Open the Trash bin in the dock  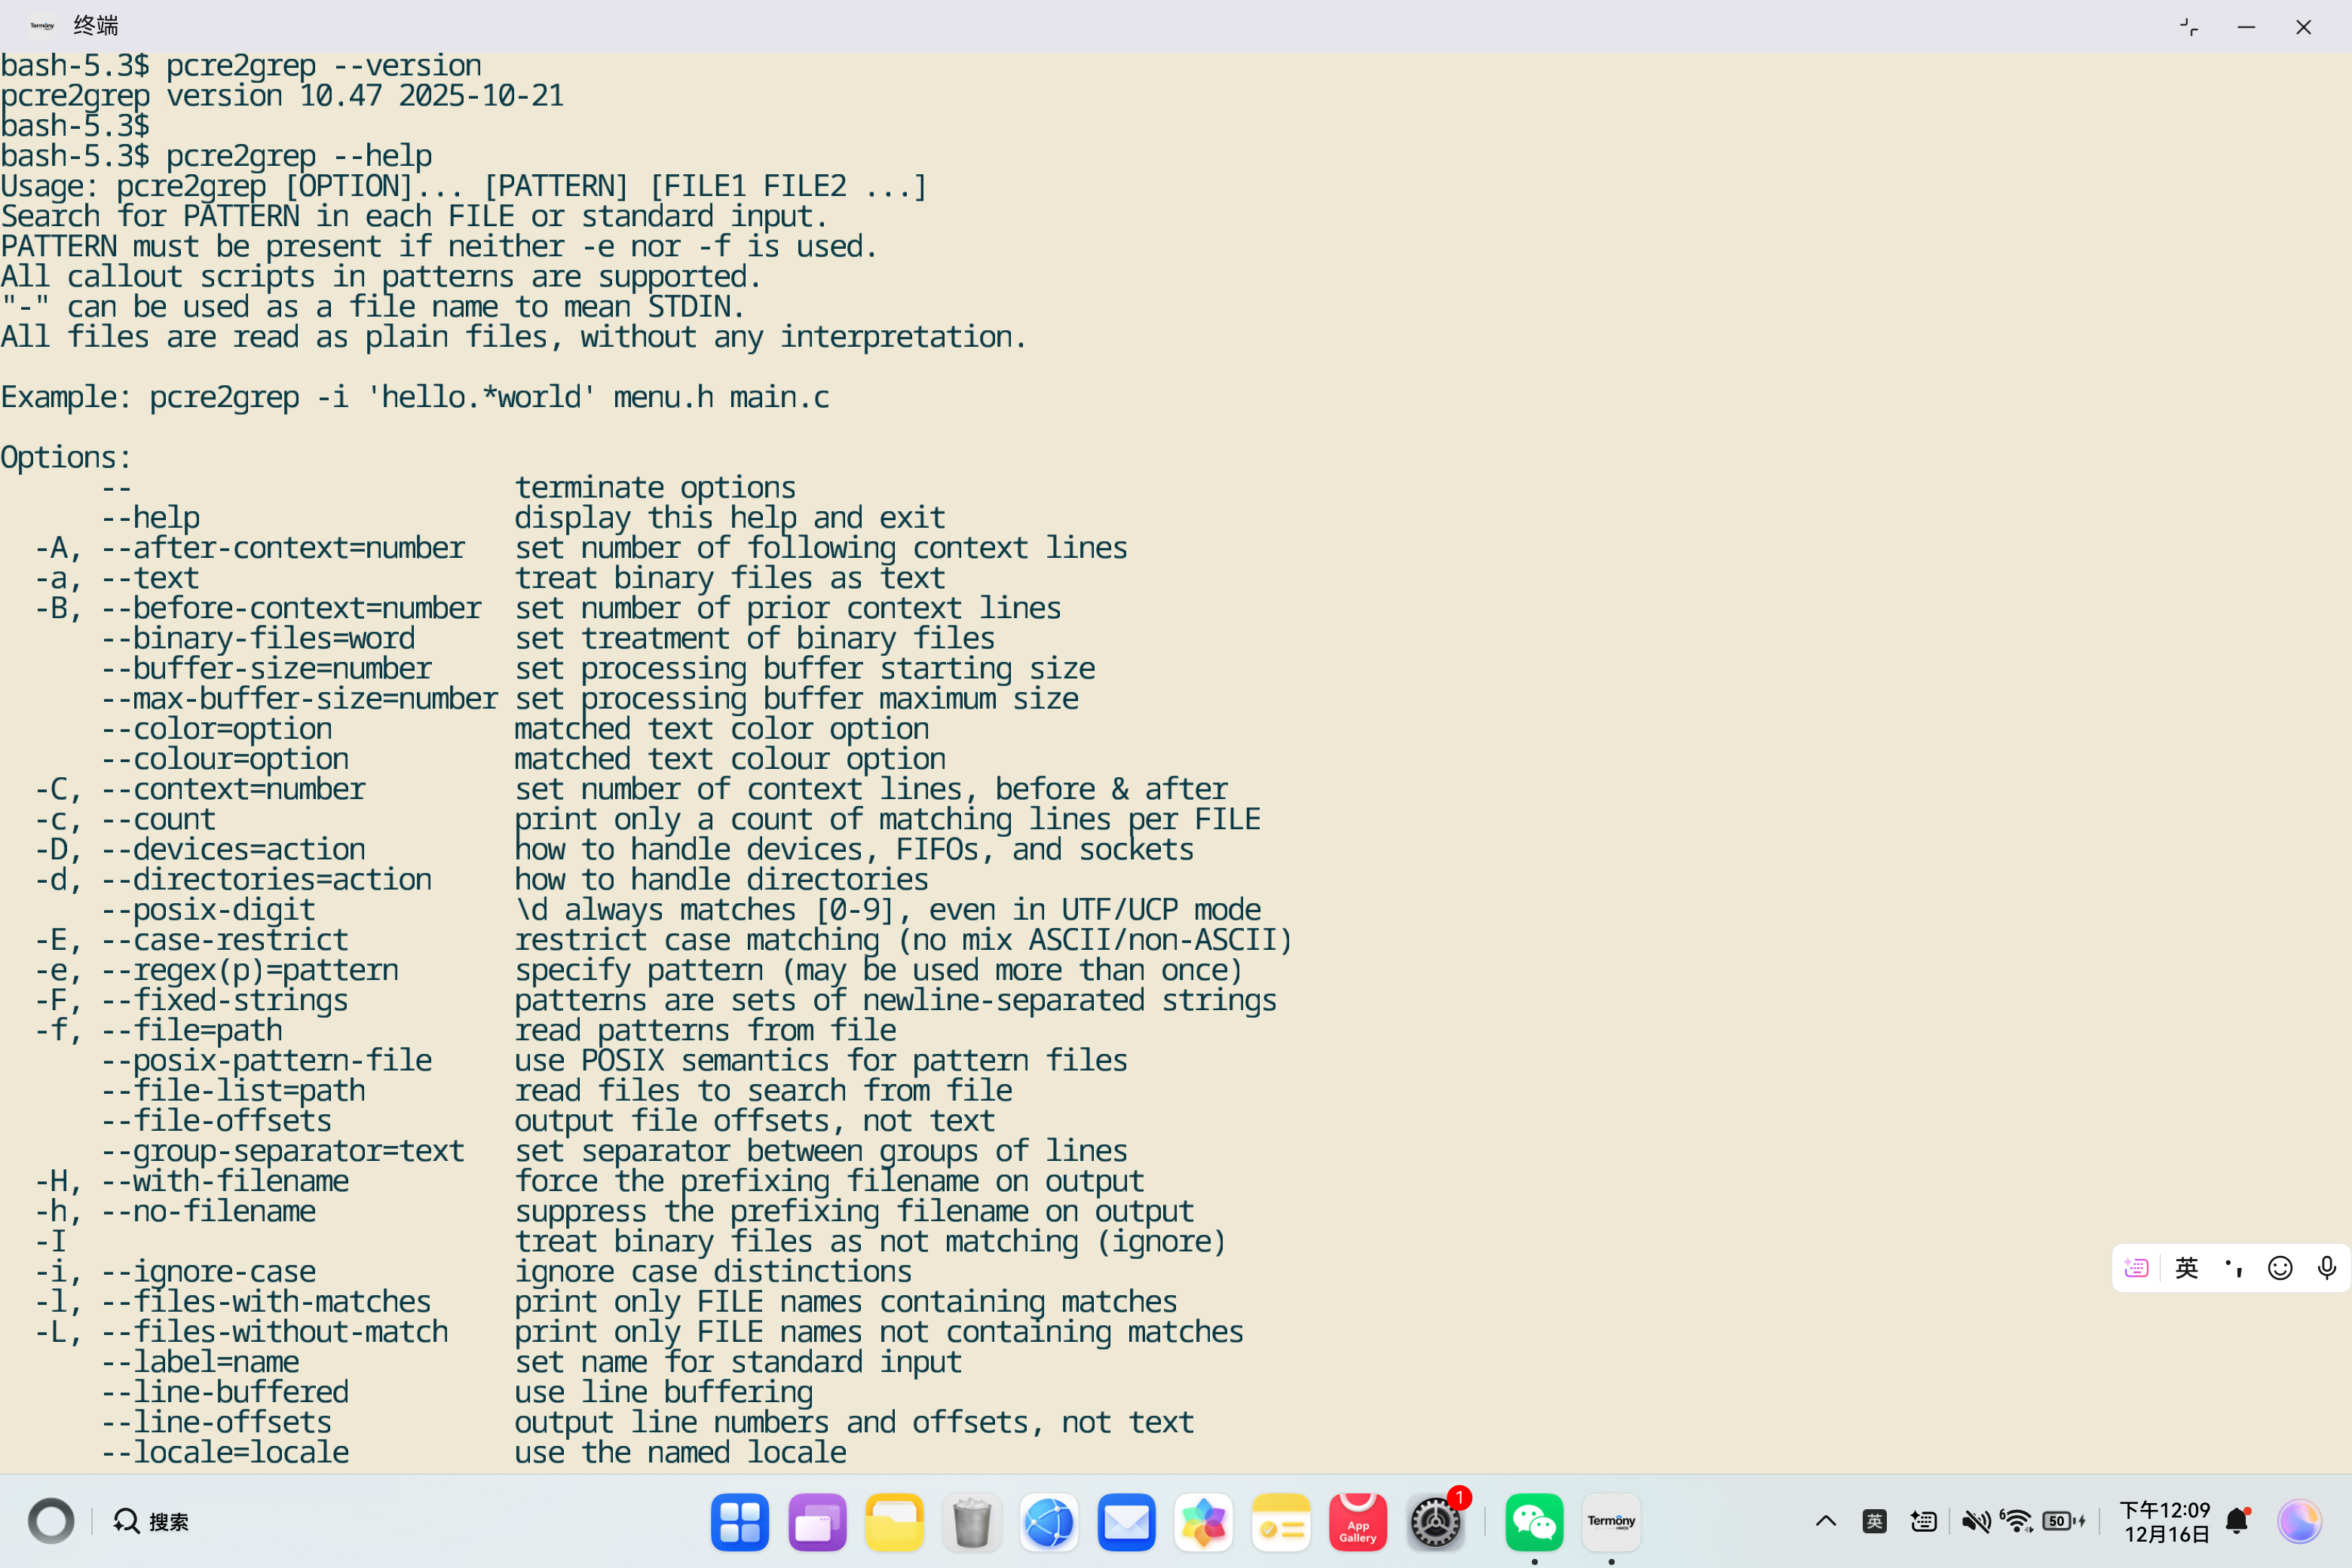(971, 1521)
